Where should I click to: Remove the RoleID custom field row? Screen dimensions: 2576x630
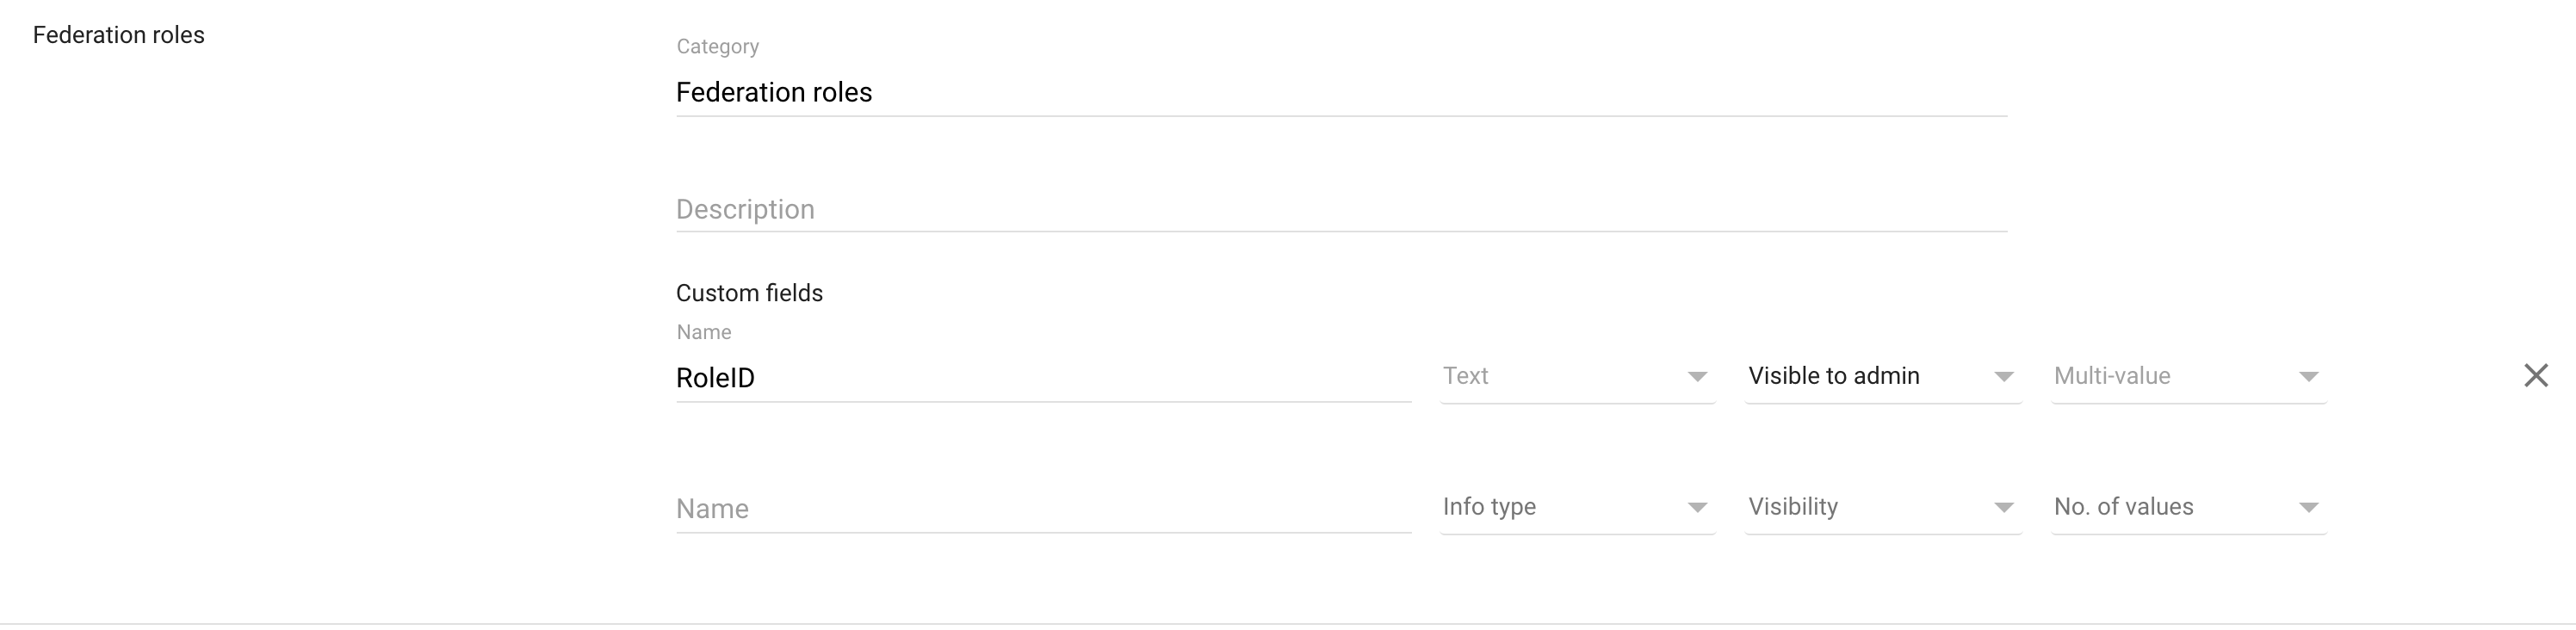point(2536,376)
